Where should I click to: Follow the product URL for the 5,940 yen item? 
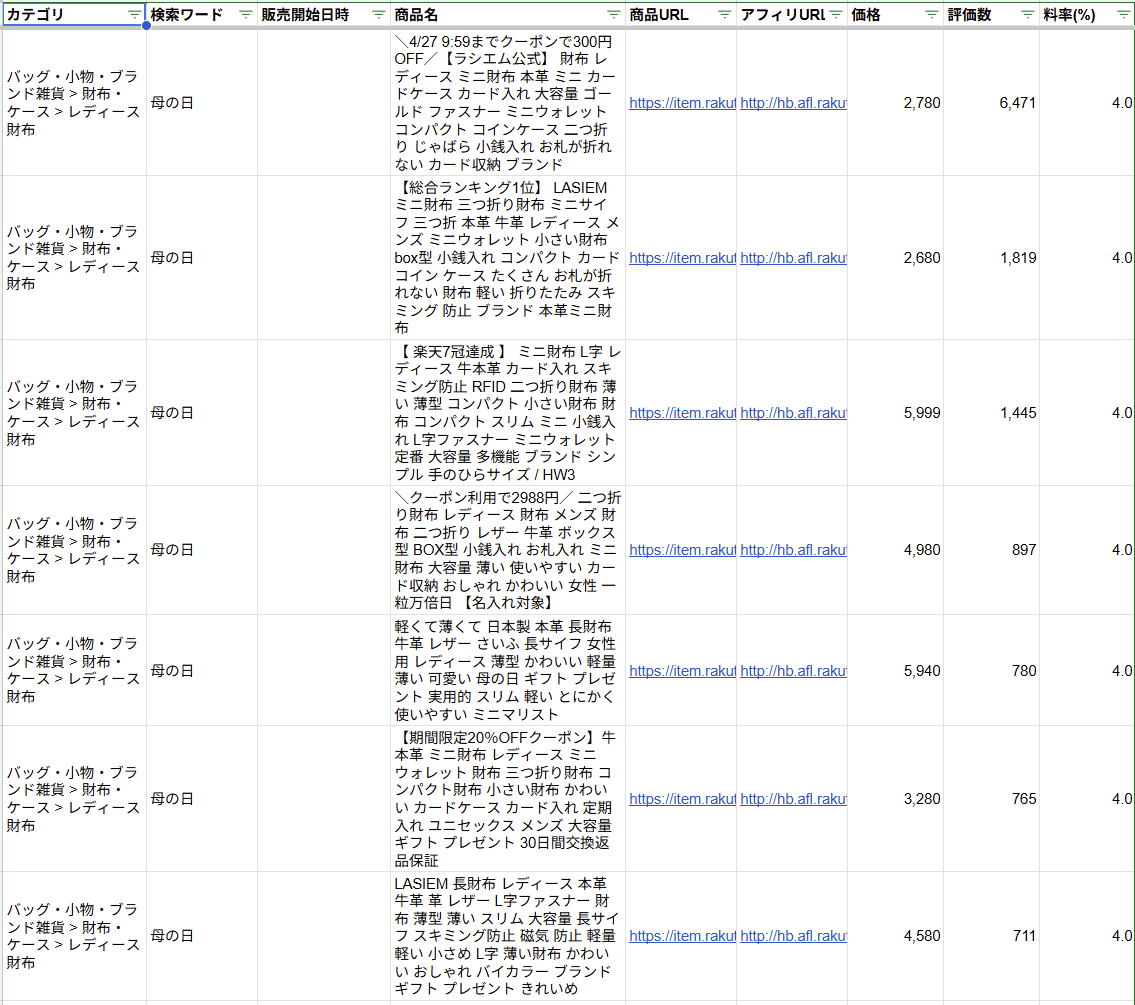(682, 671)
